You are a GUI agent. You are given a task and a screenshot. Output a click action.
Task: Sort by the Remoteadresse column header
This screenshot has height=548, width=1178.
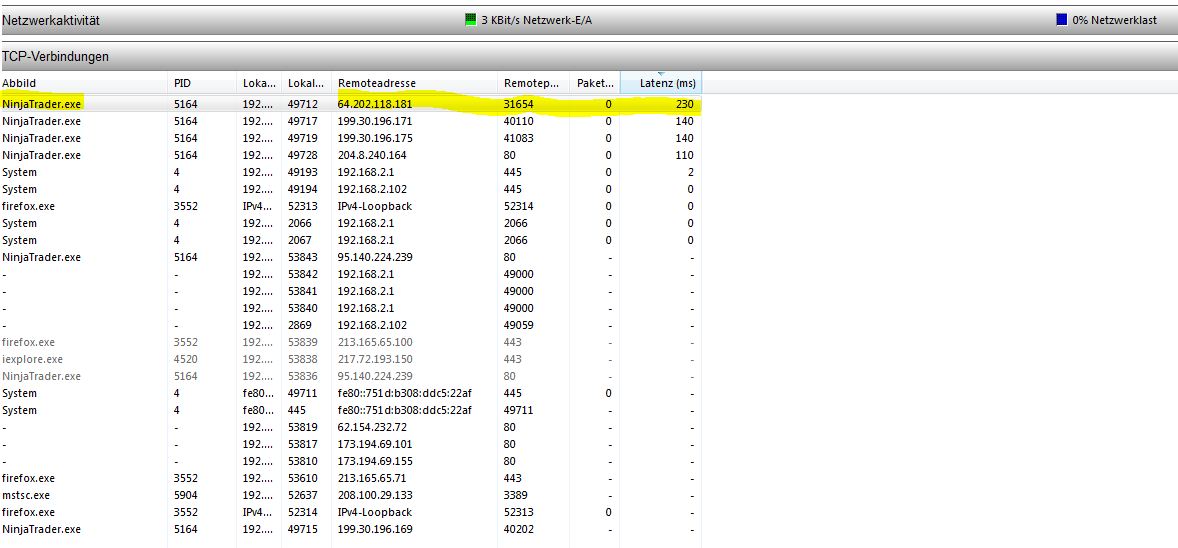(x=414, y=83)
